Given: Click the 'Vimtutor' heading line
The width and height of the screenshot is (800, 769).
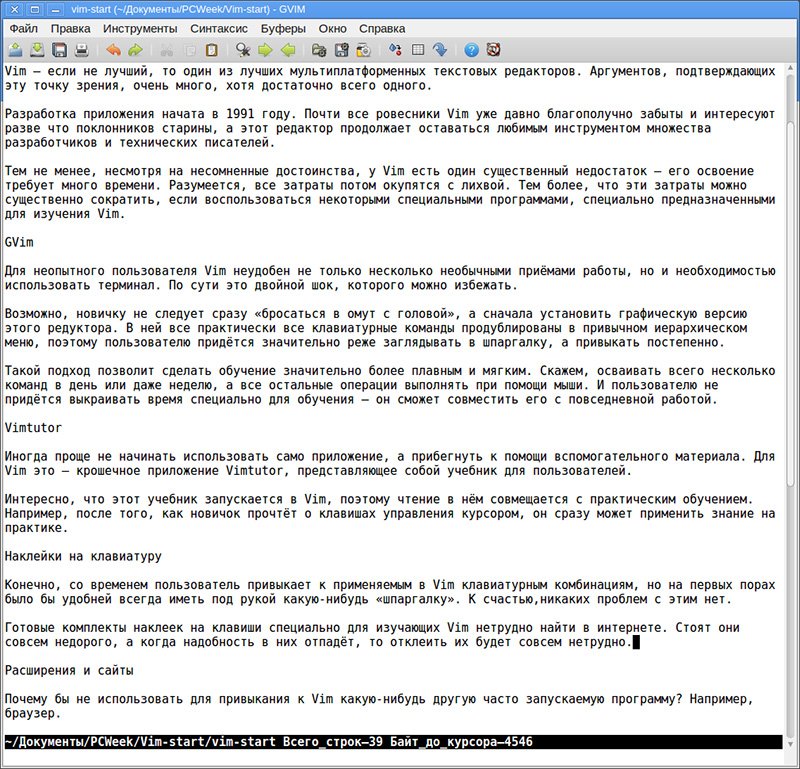Looking at the screenshot, I should click(34, 428).
